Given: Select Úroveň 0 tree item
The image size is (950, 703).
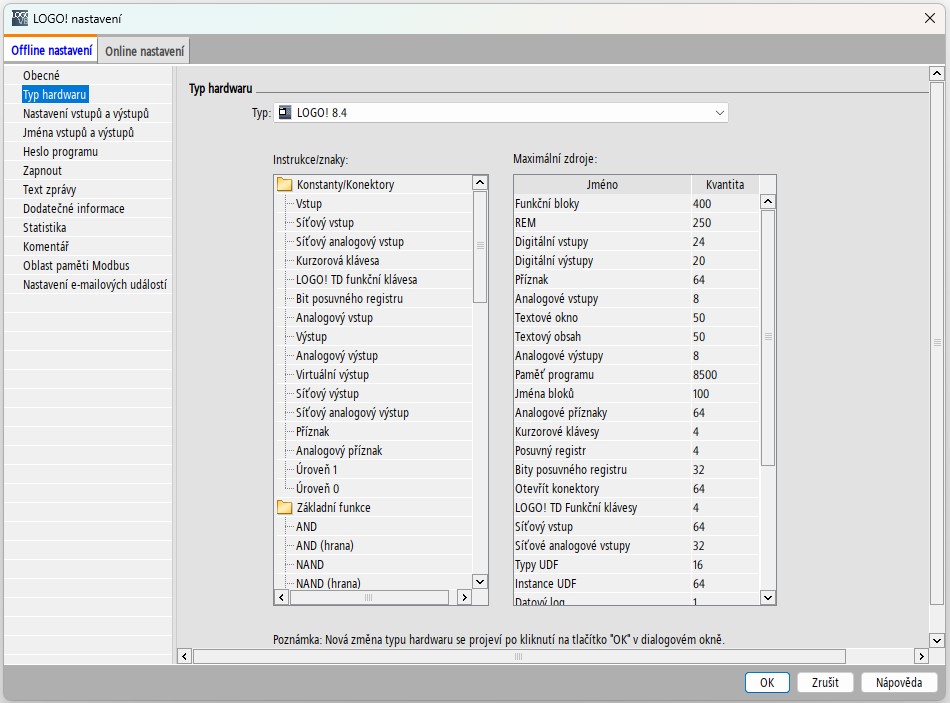Looking at the screenshot, I should pos(317,488).
